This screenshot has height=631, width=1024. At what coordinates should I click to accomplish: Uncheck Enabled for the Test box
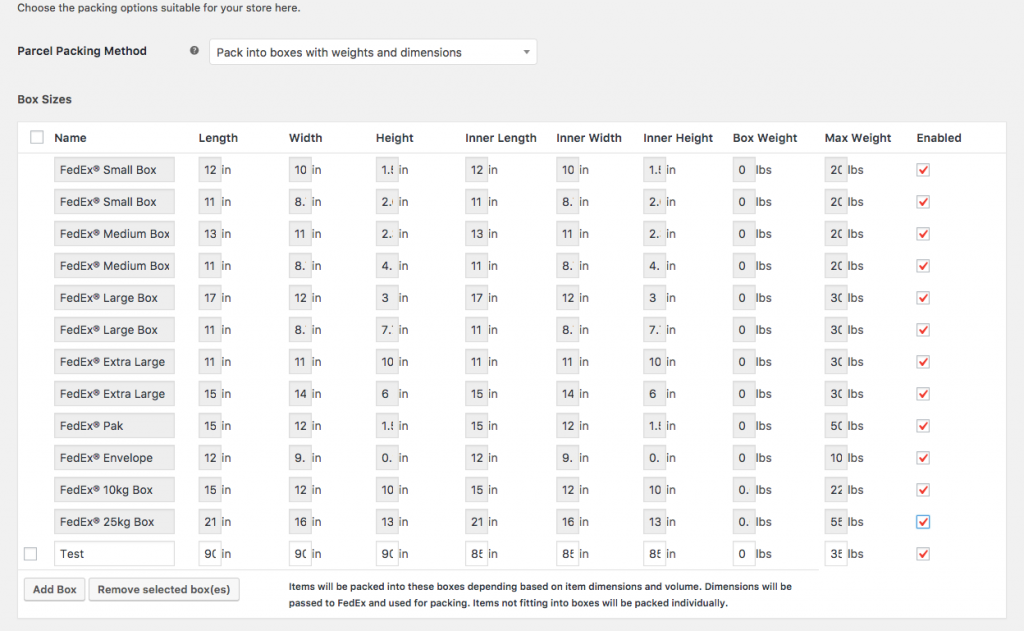(x=923, y=554)
